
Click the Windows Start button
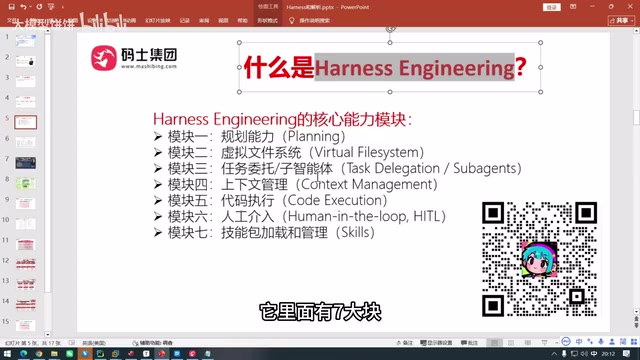pyautogui.click(x=7, y=353)
